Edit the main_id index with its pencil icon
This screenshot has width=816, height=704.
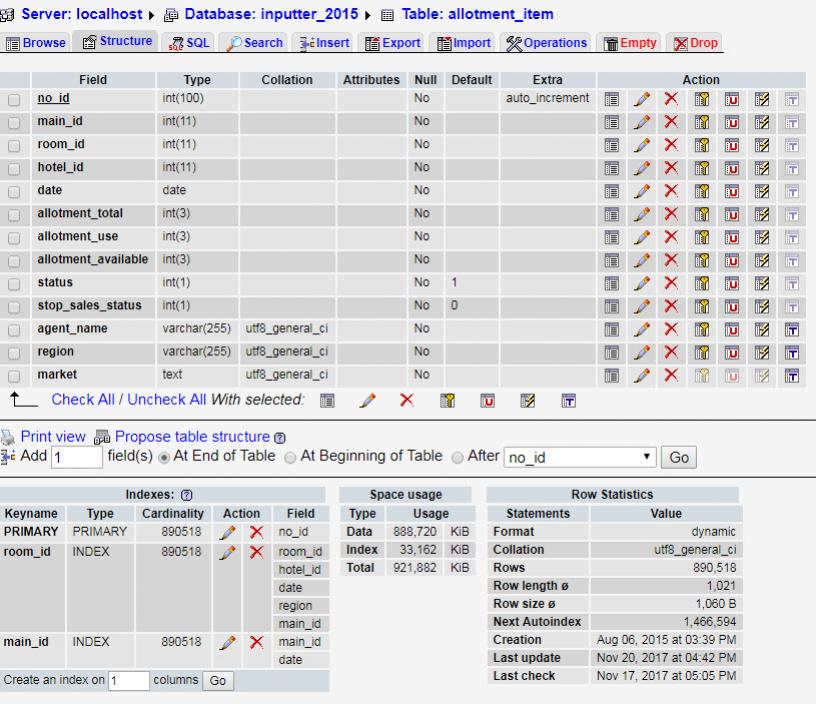(x=227, y=643)
